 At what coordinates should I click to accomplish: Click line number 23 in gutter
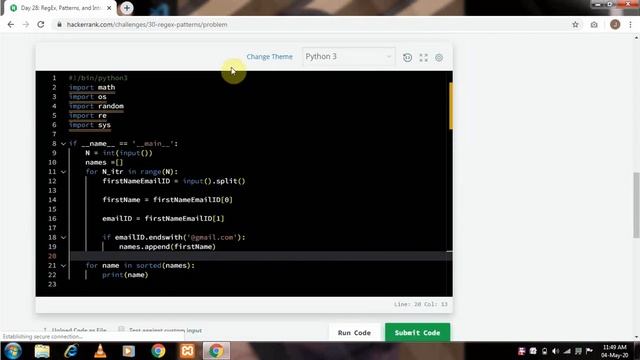point(52,284)
